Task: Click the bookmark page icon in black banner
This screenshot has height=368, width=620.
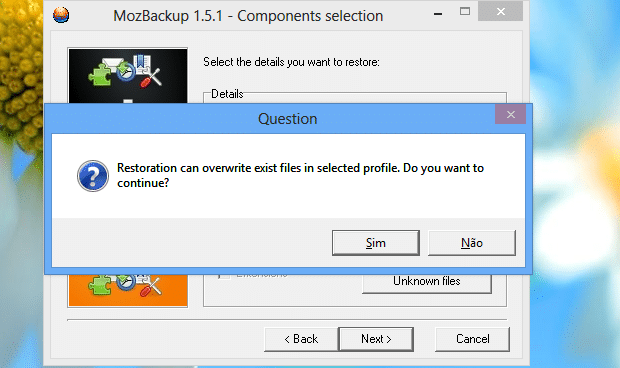Action: 141,64
